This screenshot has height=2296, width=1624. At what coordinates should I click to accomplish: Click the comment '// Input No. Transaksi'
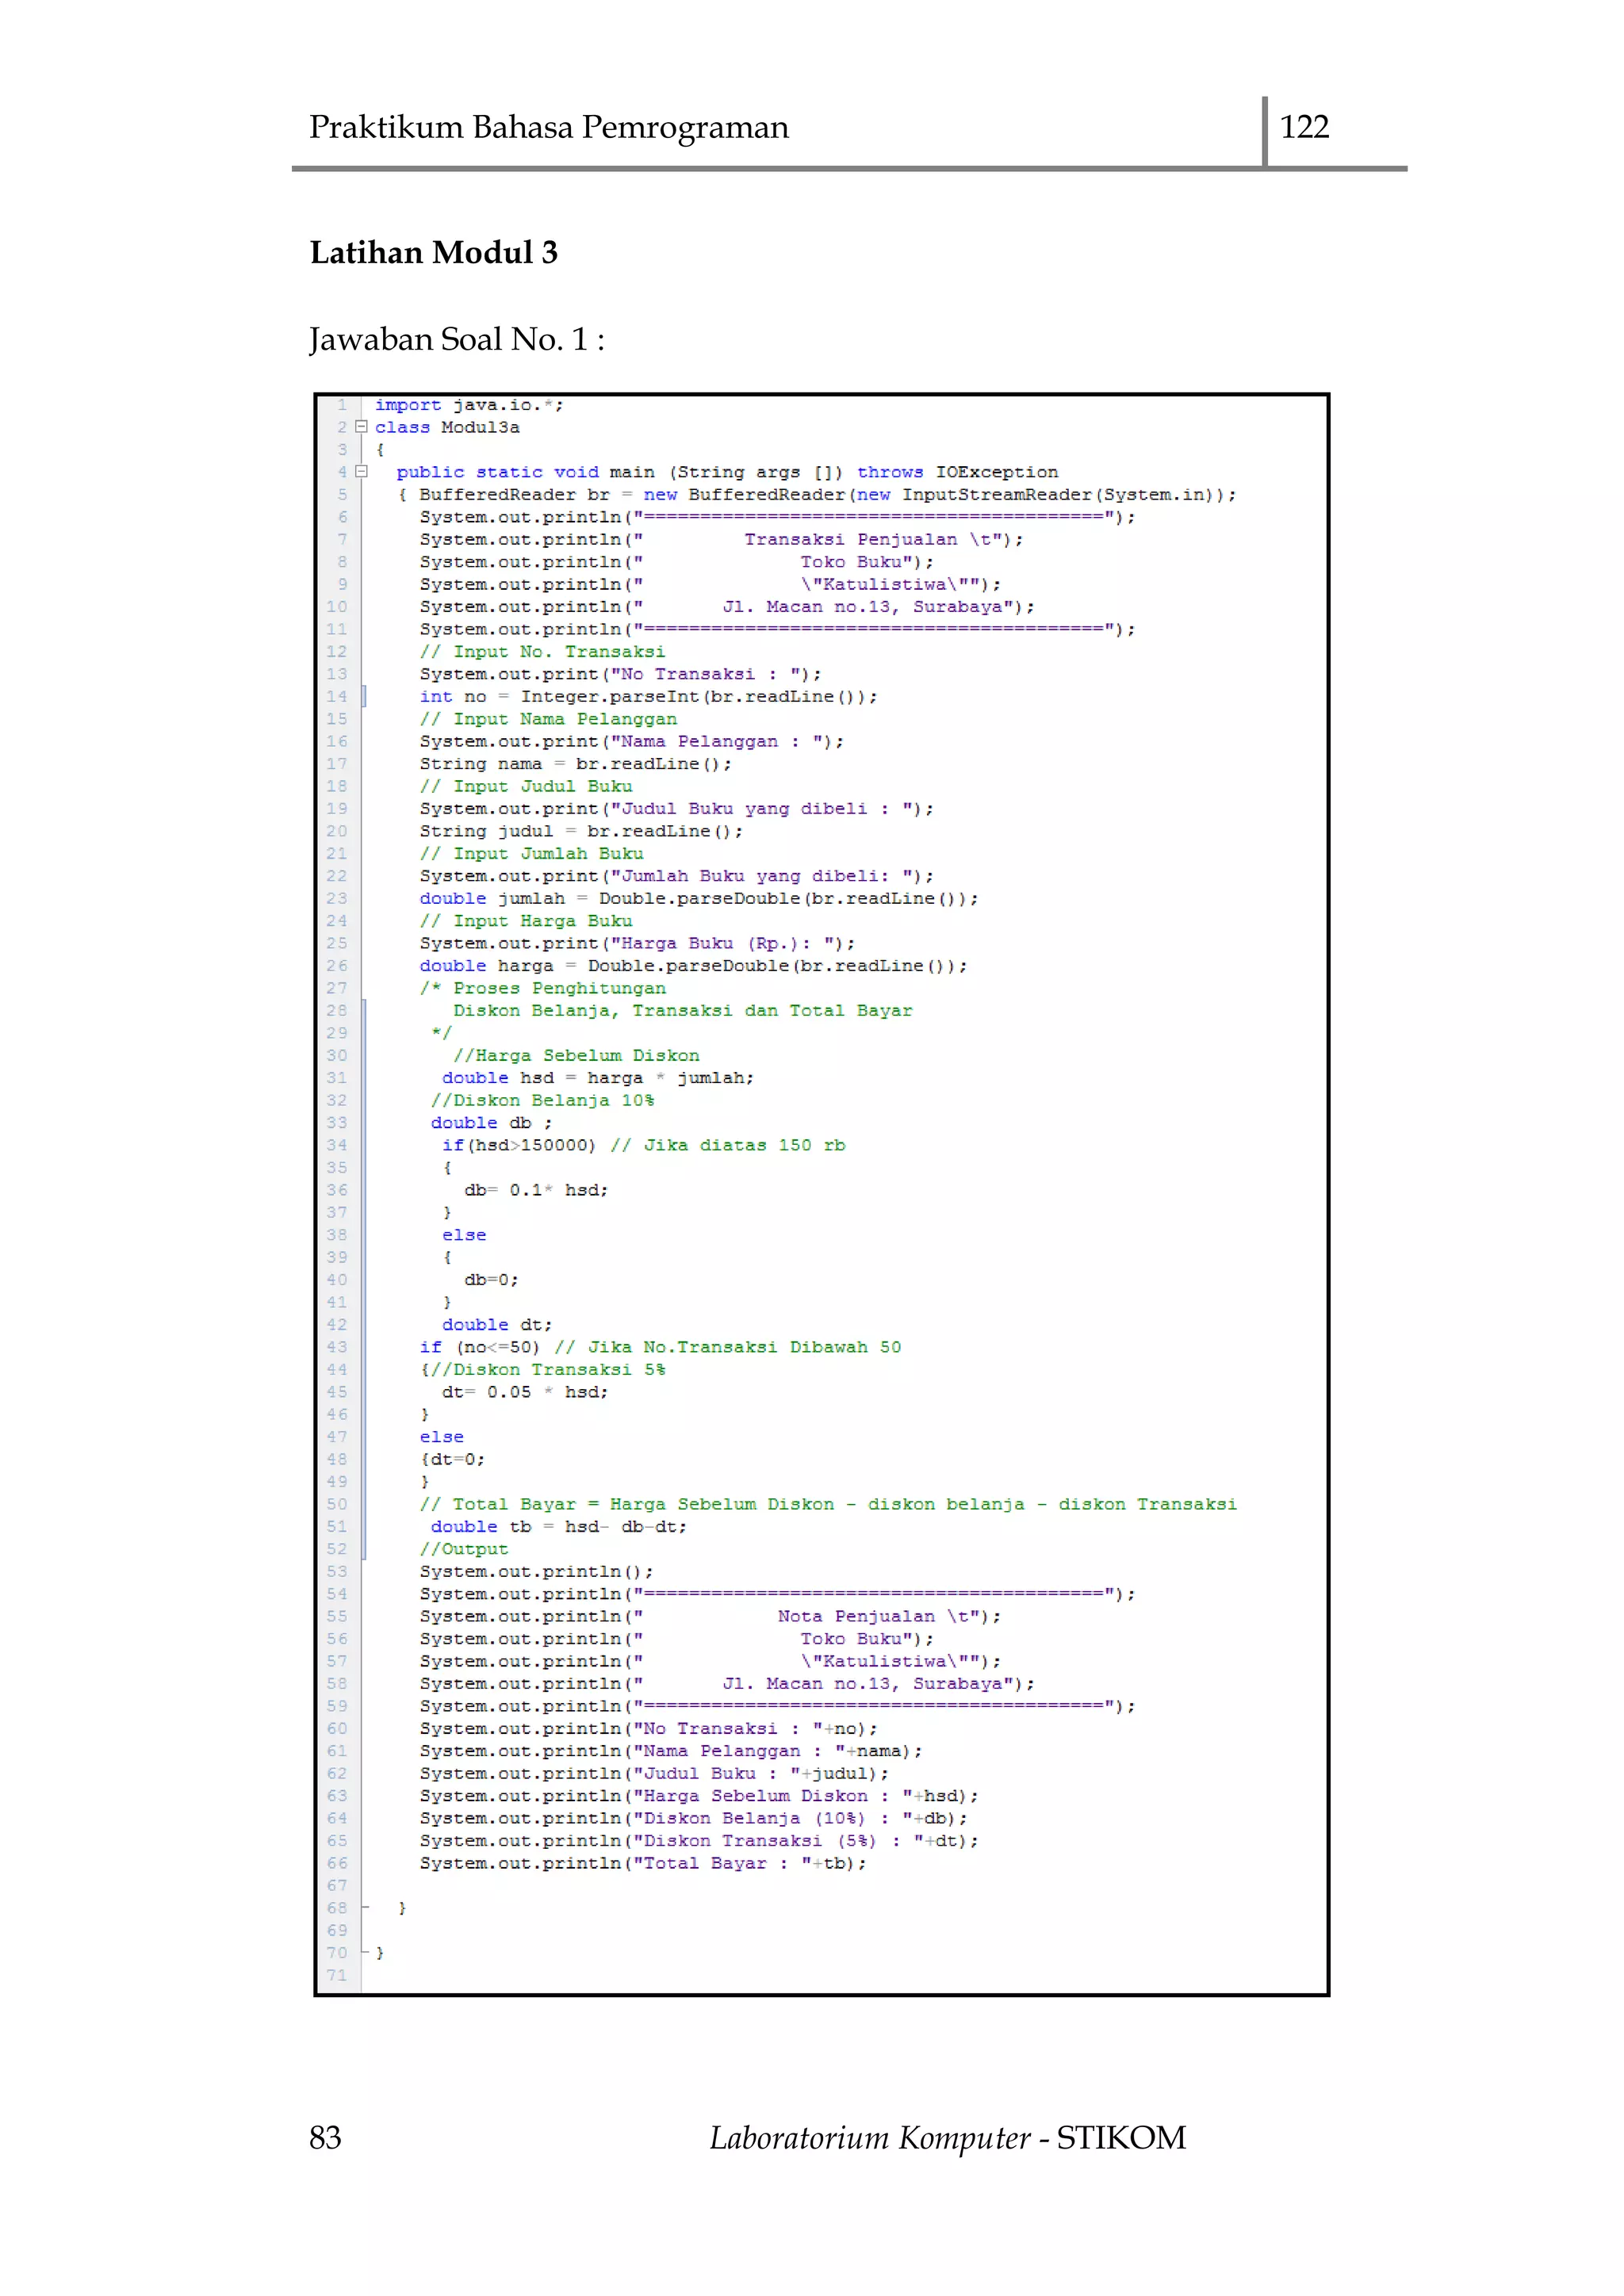pos(542,651)
